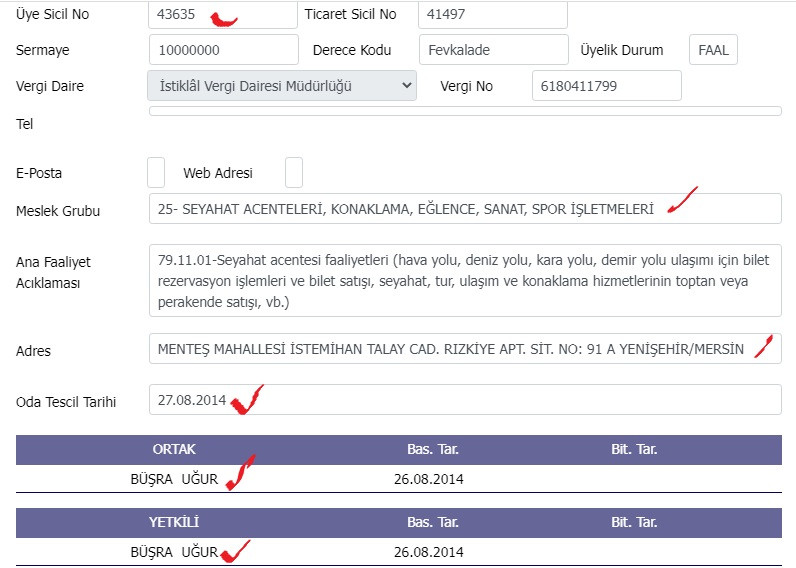Screen dimensions: 796x568
Task: Click Bit. Tar. header in ORTAK table
Action: point(634,449)
